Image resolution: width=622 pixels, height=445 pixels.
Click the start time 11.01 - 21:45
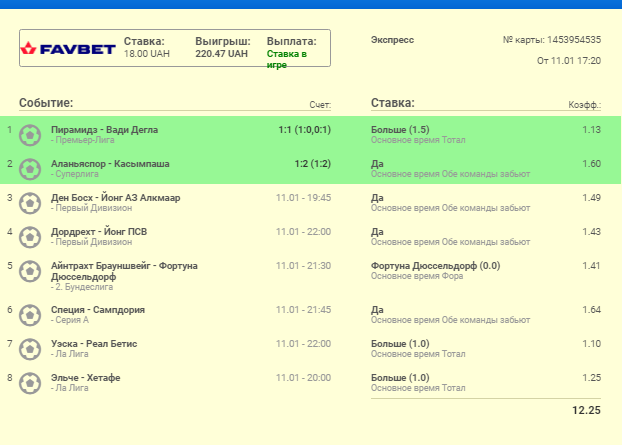pyautogui.click(x=303, y=310)
